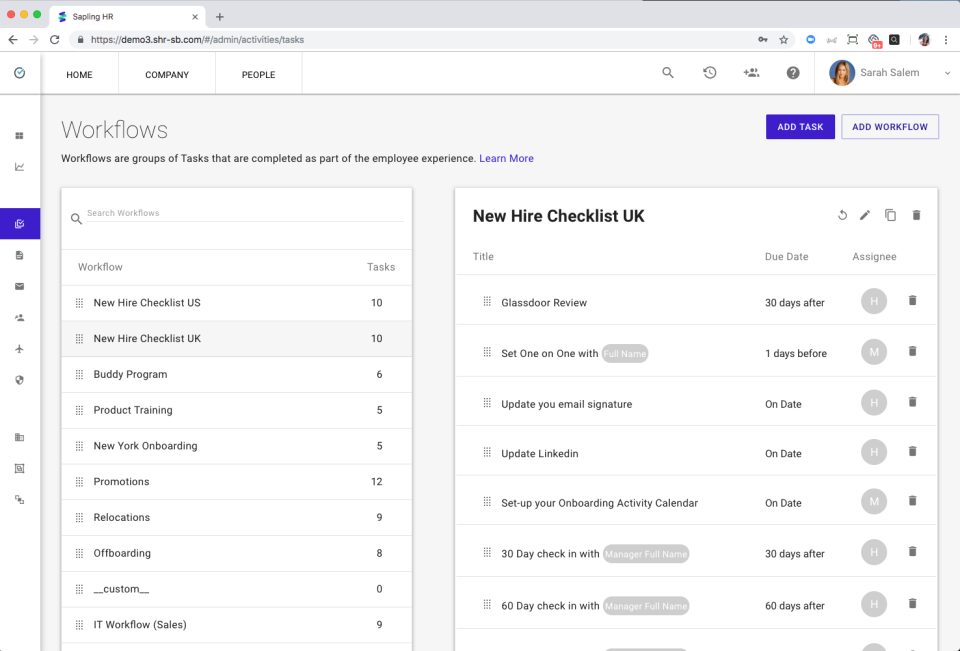Switch to the COMPANY tab
This screenshot has height=651, width=960.
(x=166, y=74)
